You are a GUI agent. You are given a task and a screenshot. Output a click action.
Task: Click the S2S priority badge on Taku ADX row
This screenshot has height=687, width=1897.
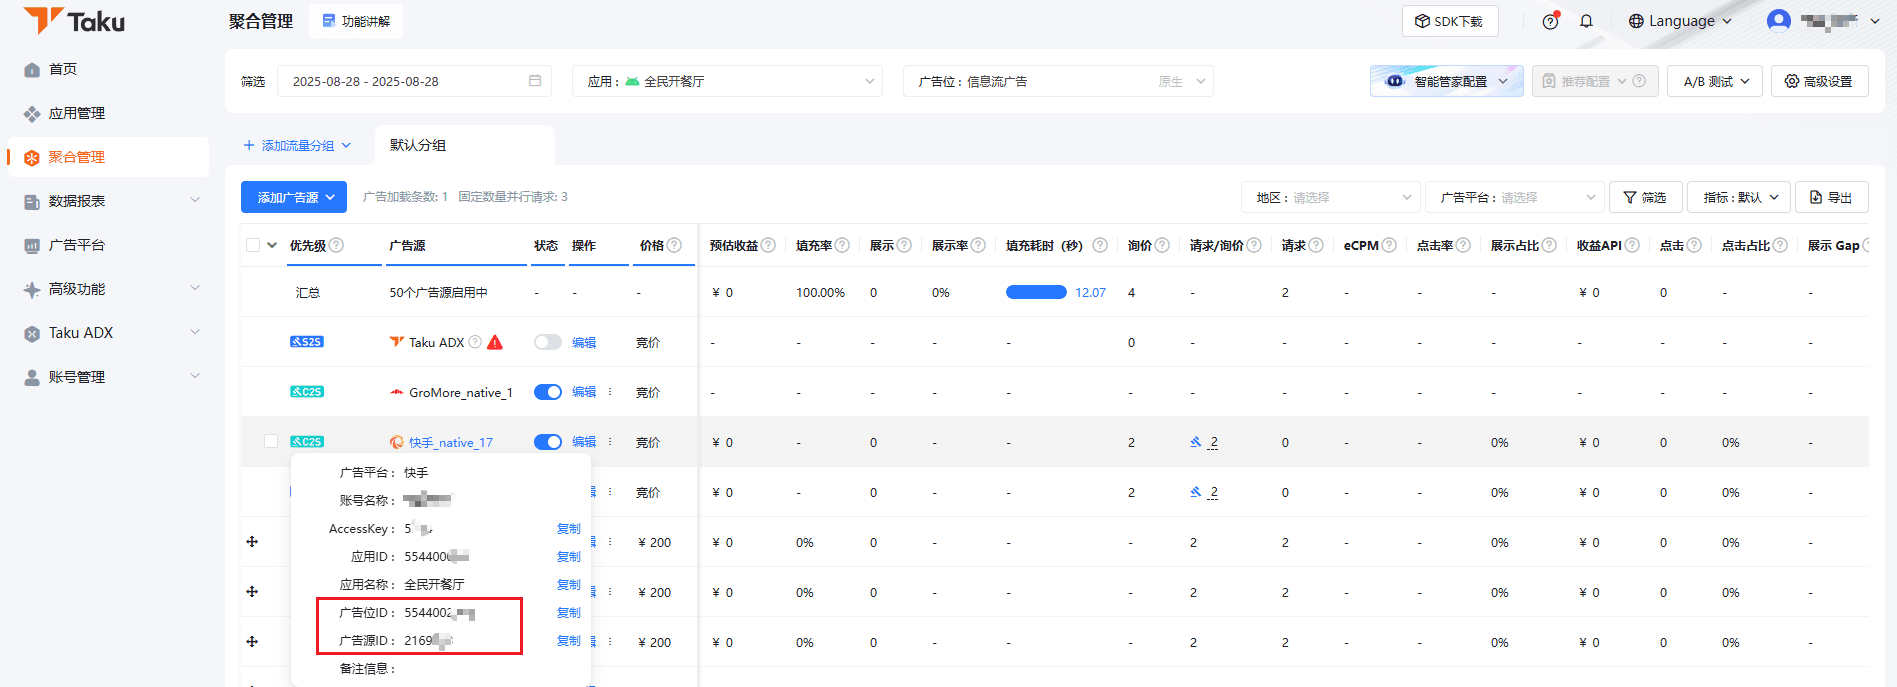coord(307,342)
